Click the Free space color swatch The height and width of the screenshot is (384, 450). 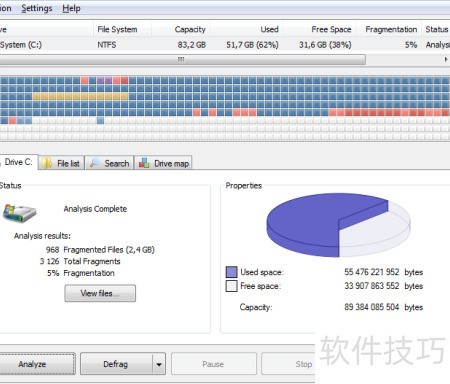tap(231, 286)
